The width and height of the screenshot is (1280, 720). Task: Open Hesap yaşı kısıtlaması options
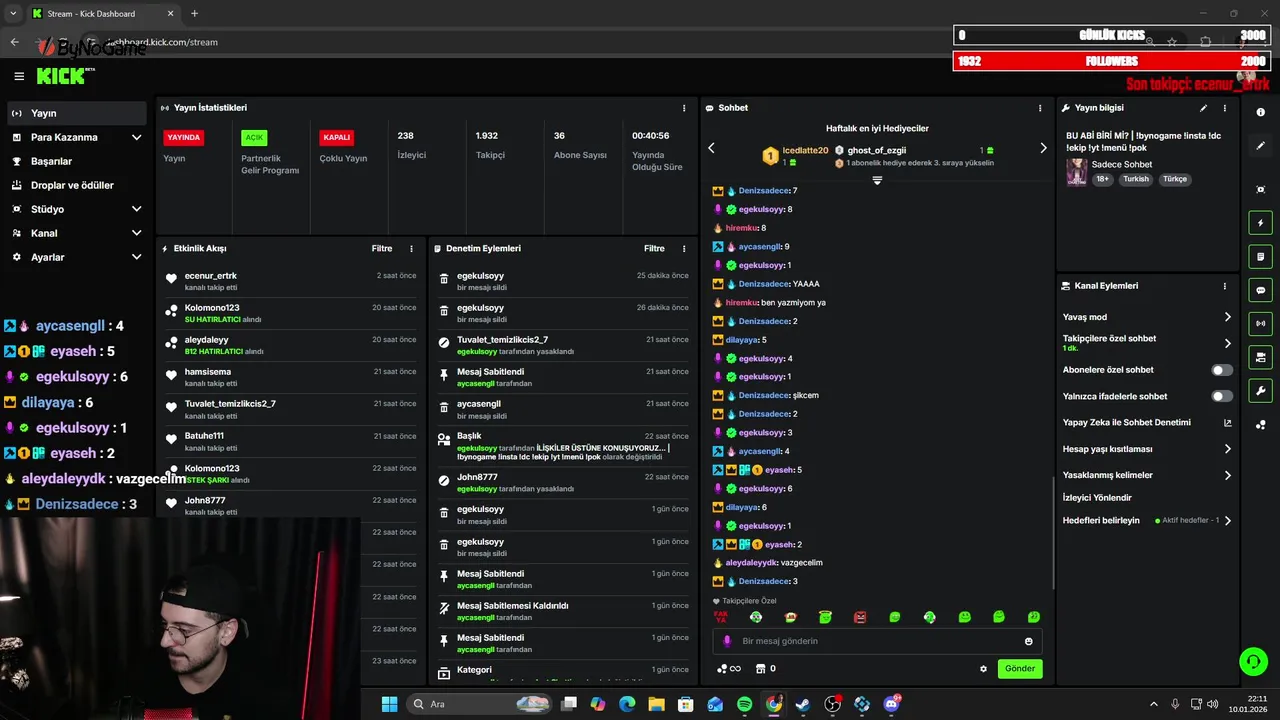pos(1147,449)
